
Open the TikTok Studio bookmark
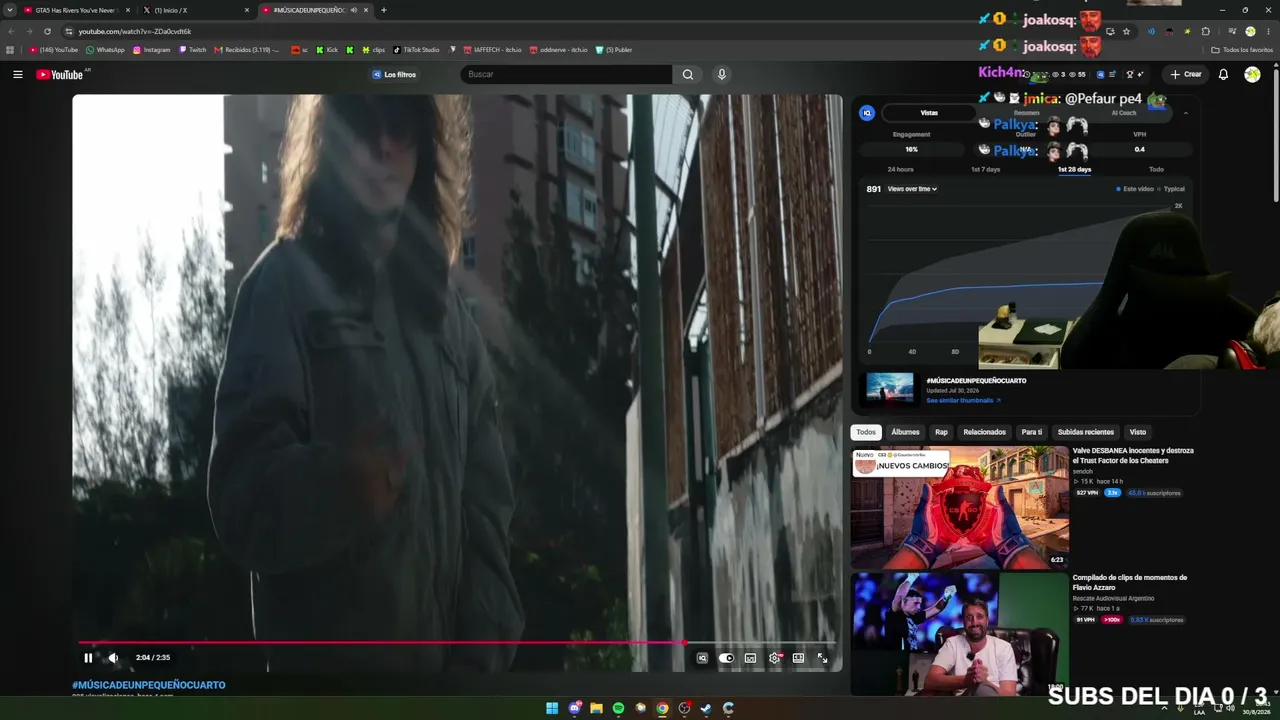[x=416, y=49]
